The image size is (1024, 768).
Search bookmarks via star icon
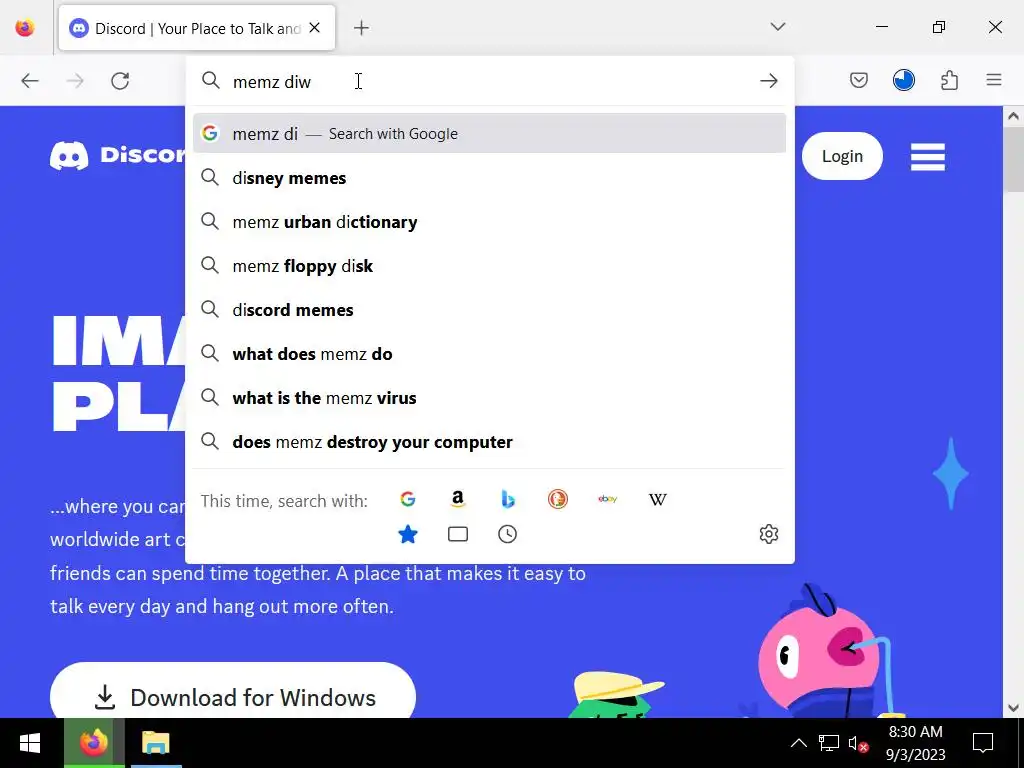point(408,534)
